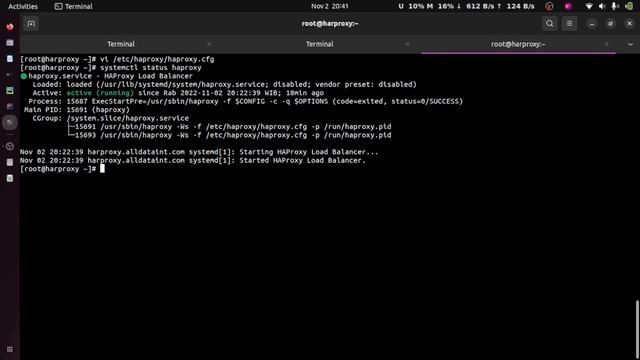Click the purple round tray icon in top bar

tap(568, 6)
